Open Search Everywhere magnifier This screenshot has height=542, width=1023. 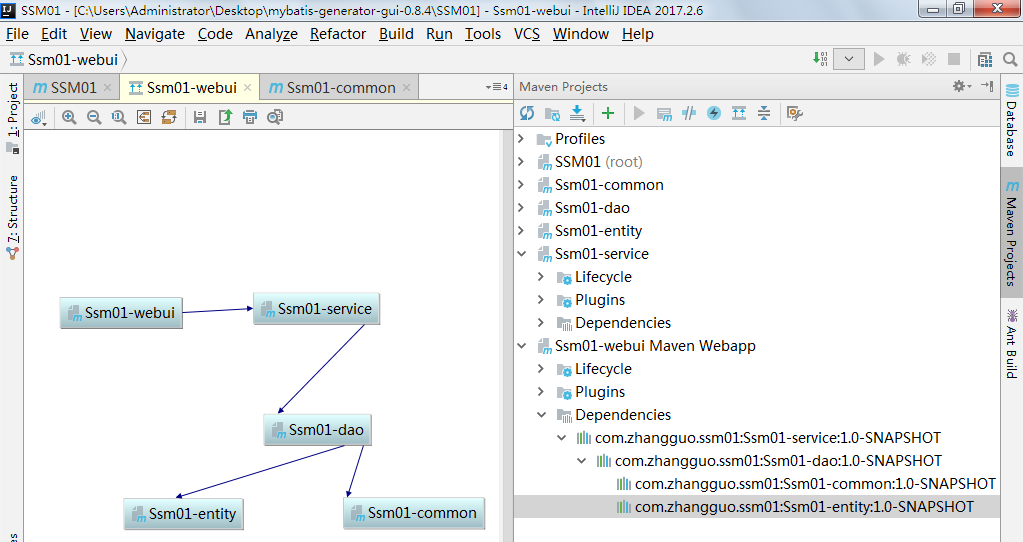1010,59
